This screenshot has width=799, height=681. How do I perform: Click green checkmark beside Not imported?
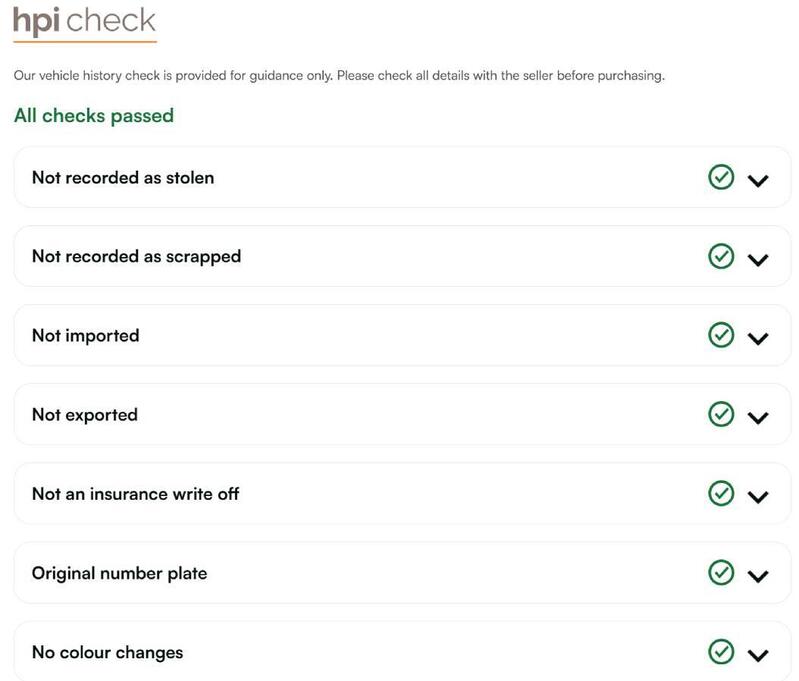click(x=721, y=335)
